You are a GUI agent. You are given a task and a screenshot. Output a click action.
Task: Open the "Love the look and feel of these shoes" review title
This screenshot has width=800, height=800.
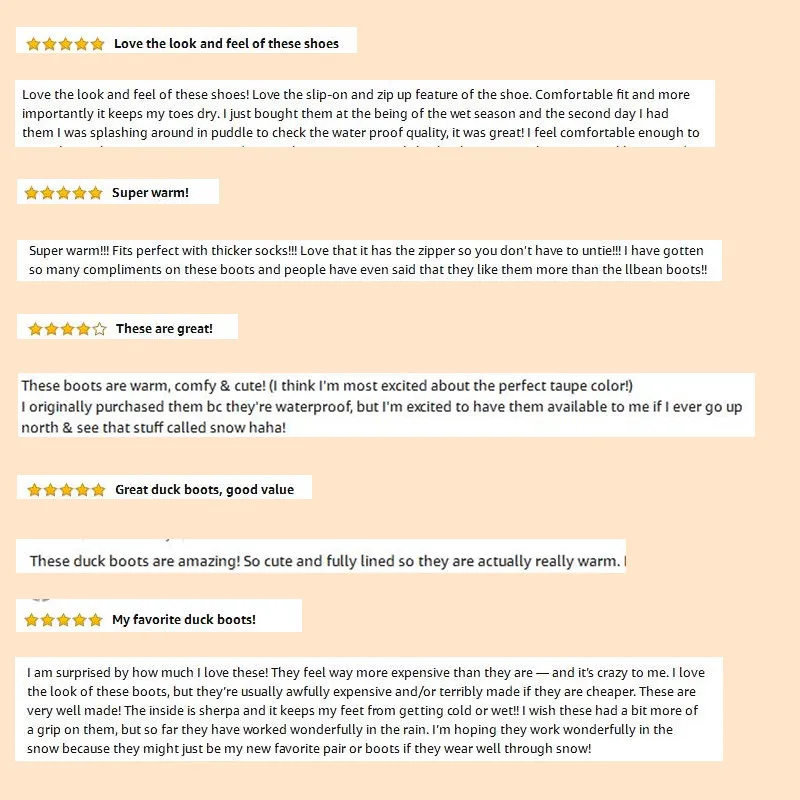pos(226,44)
